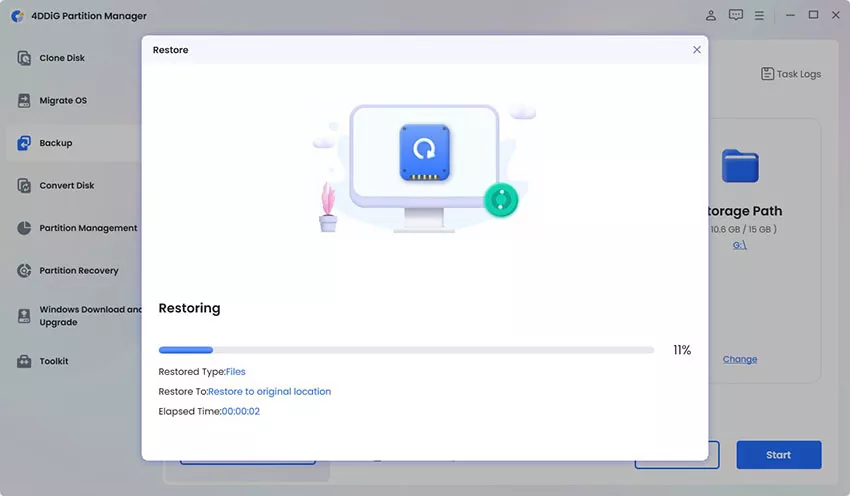The height and width of the screenshot is (496, 850).
Task: Open the Toolkit briefcase icon
Action: point(24,361)
